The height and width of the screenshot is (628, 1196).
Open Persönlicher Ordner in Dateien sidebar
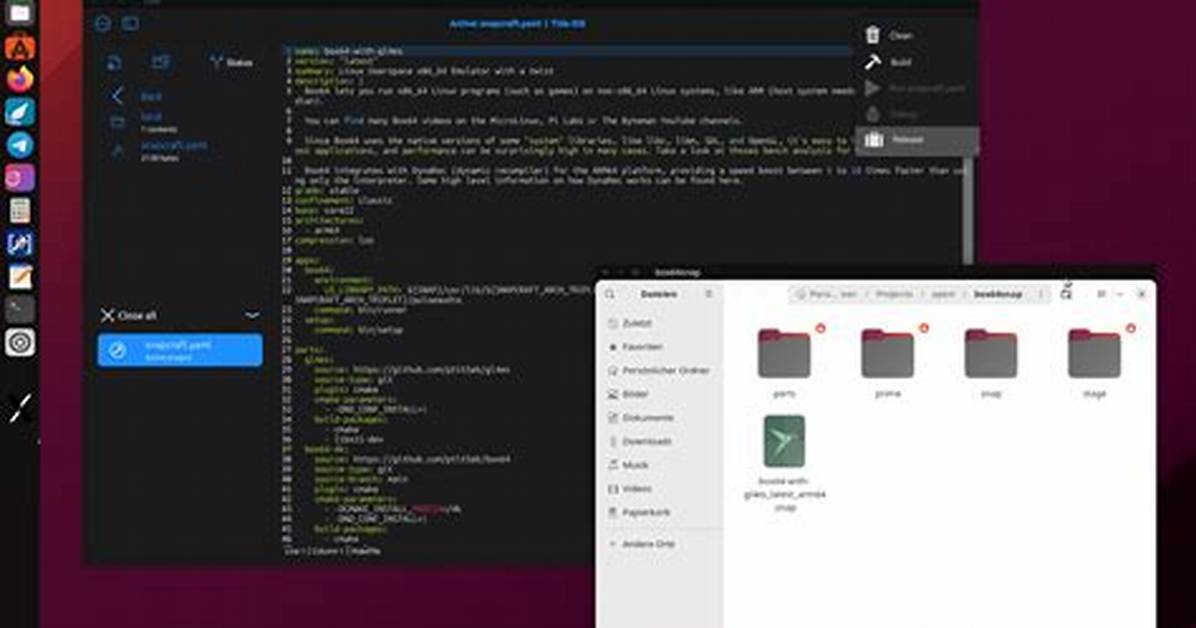point(661,371)
